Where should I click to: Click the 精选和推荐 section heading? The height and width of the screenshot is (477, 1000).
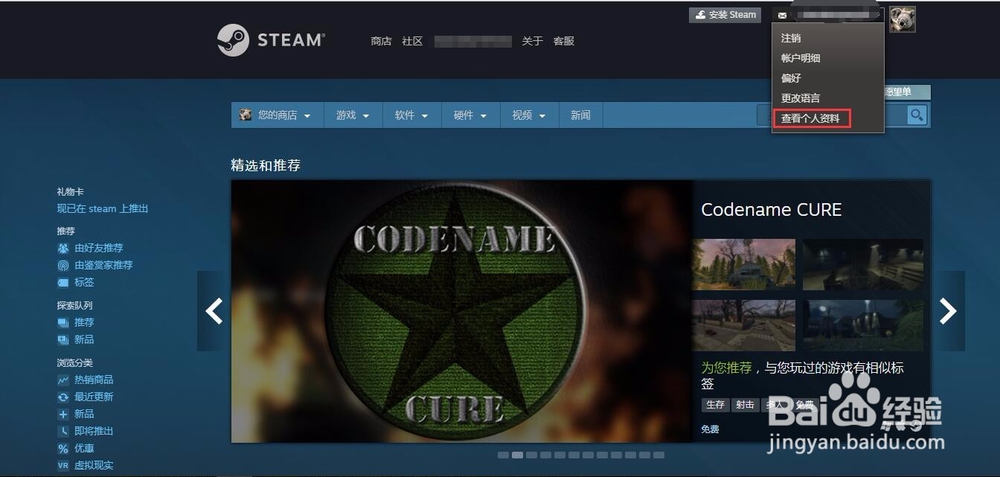click(x=265, y=165)
